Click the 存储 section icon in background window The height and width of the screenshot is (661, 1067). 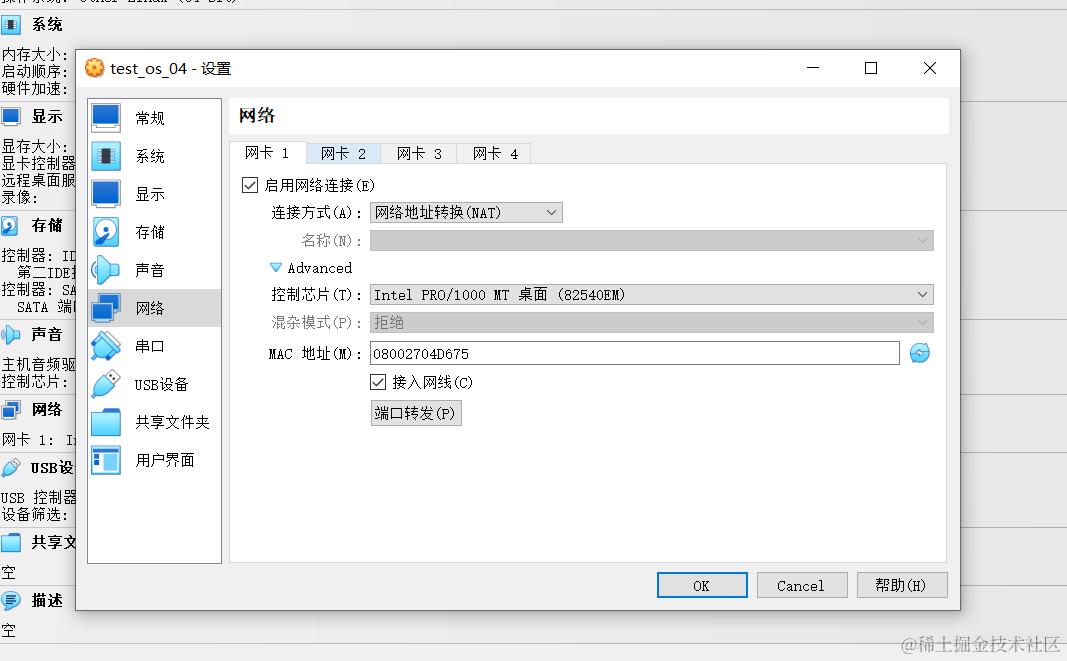[10, 225]
